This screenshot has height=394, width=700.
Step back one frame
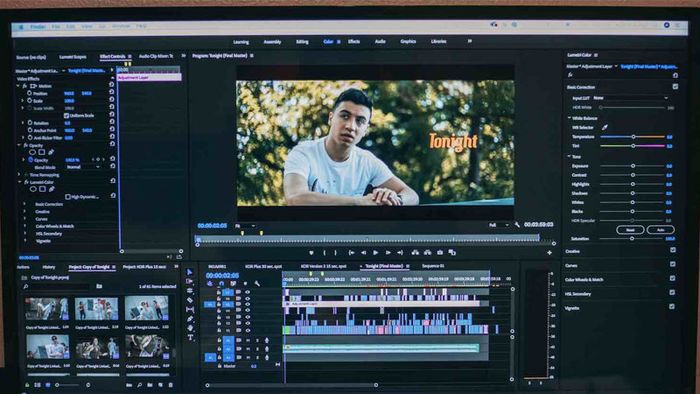pos(363,253)
